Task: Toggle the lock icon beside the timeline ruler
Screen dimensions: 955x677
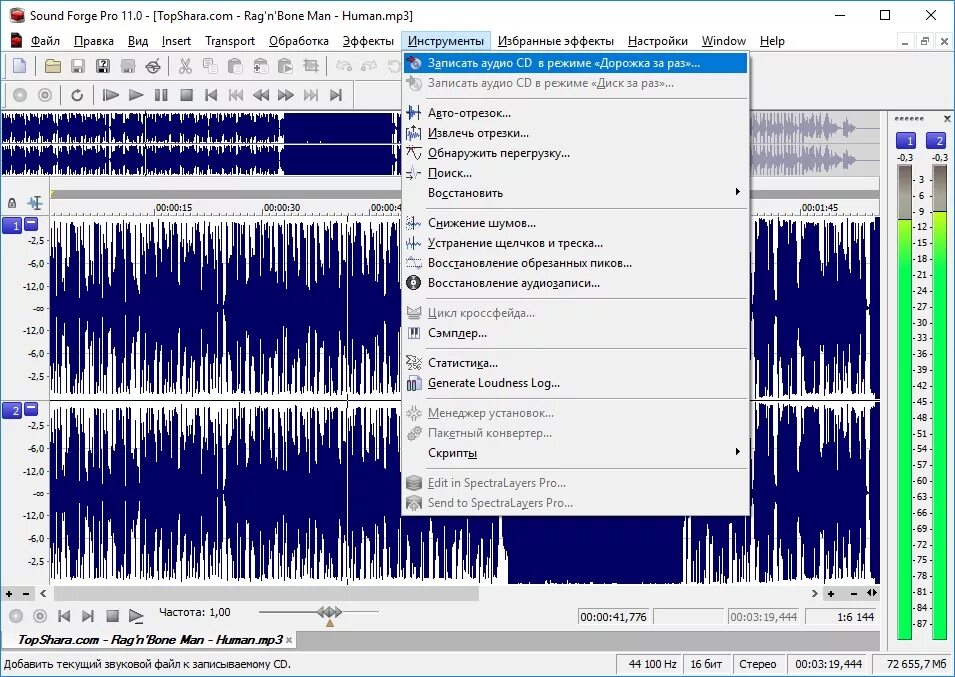Action: [x=12, y=202]
